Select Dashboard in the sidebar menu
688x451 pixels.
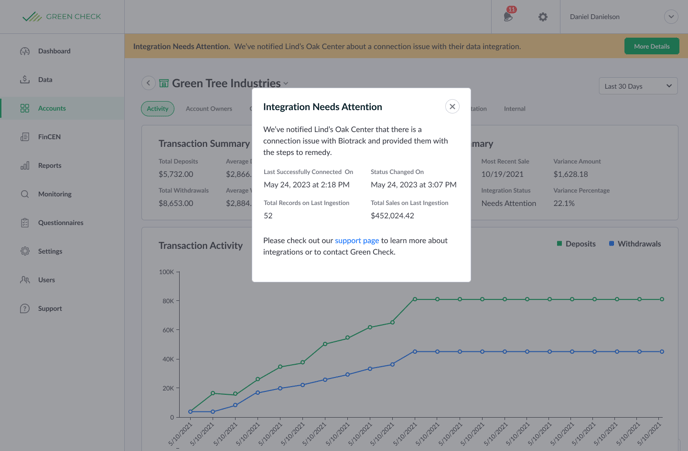tap(54, 51)
